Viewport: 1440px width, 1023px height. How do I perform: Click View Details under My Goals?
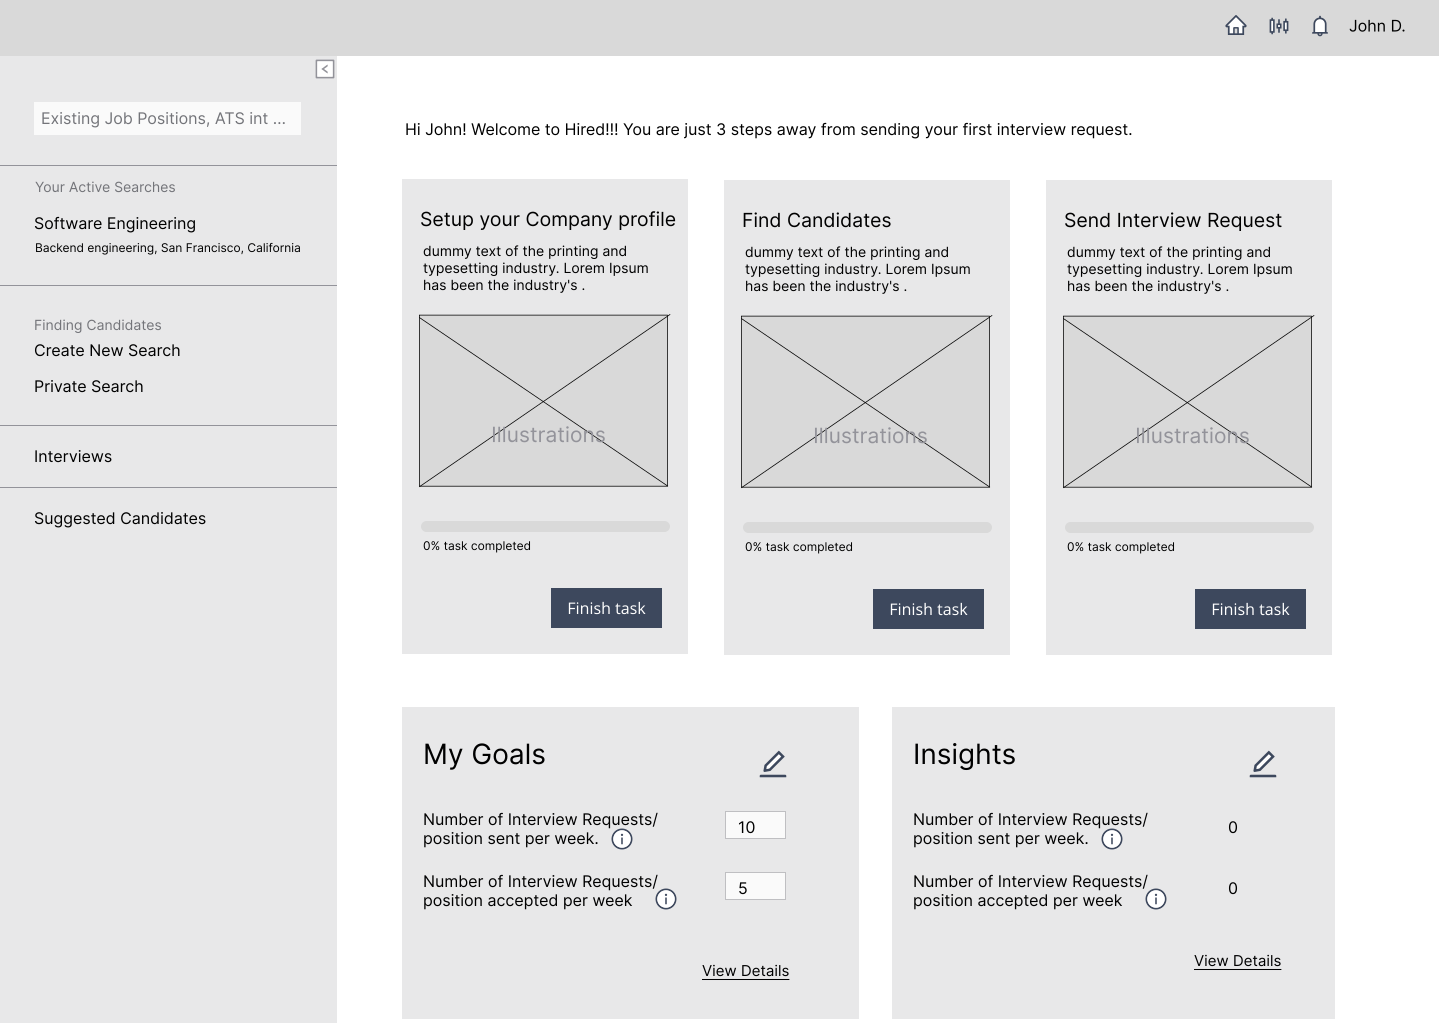pyautogui.click(x=745, y=970)
